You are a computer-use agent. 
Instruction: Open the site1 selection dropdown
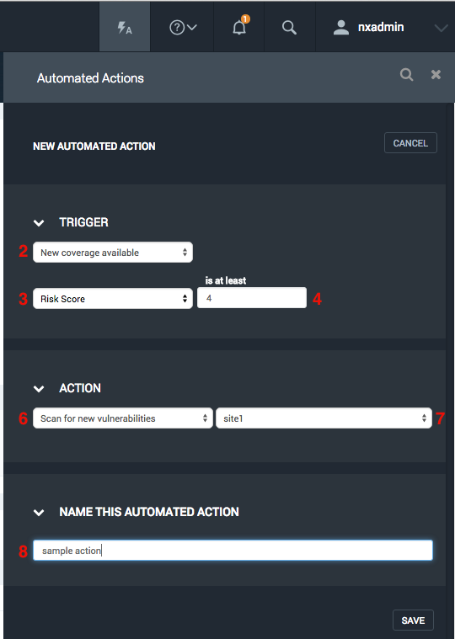point(324,418)
